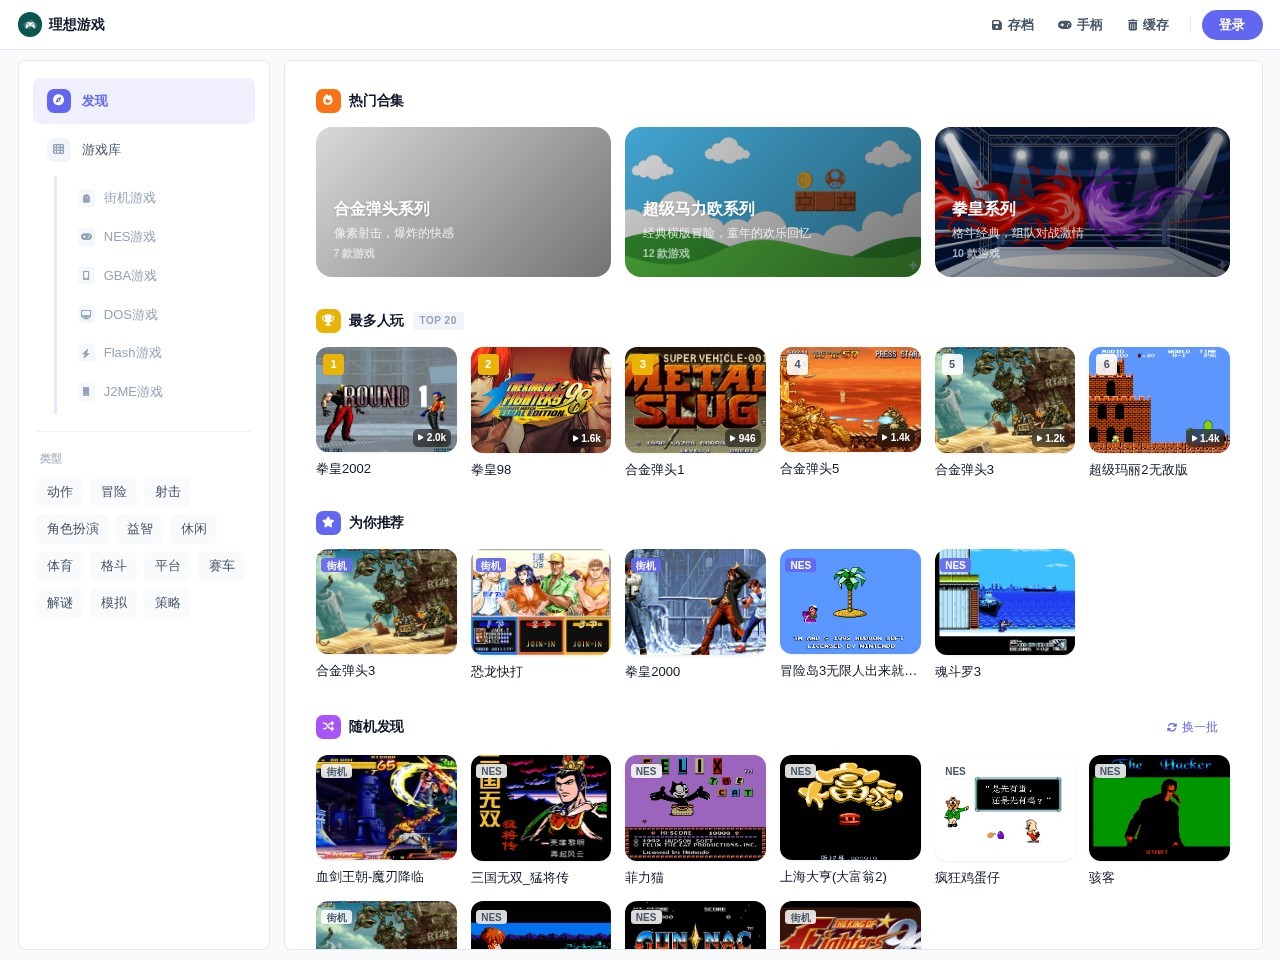Open 游戏库 in the sidebar
Screen dimensions: 1280x960
144,149
